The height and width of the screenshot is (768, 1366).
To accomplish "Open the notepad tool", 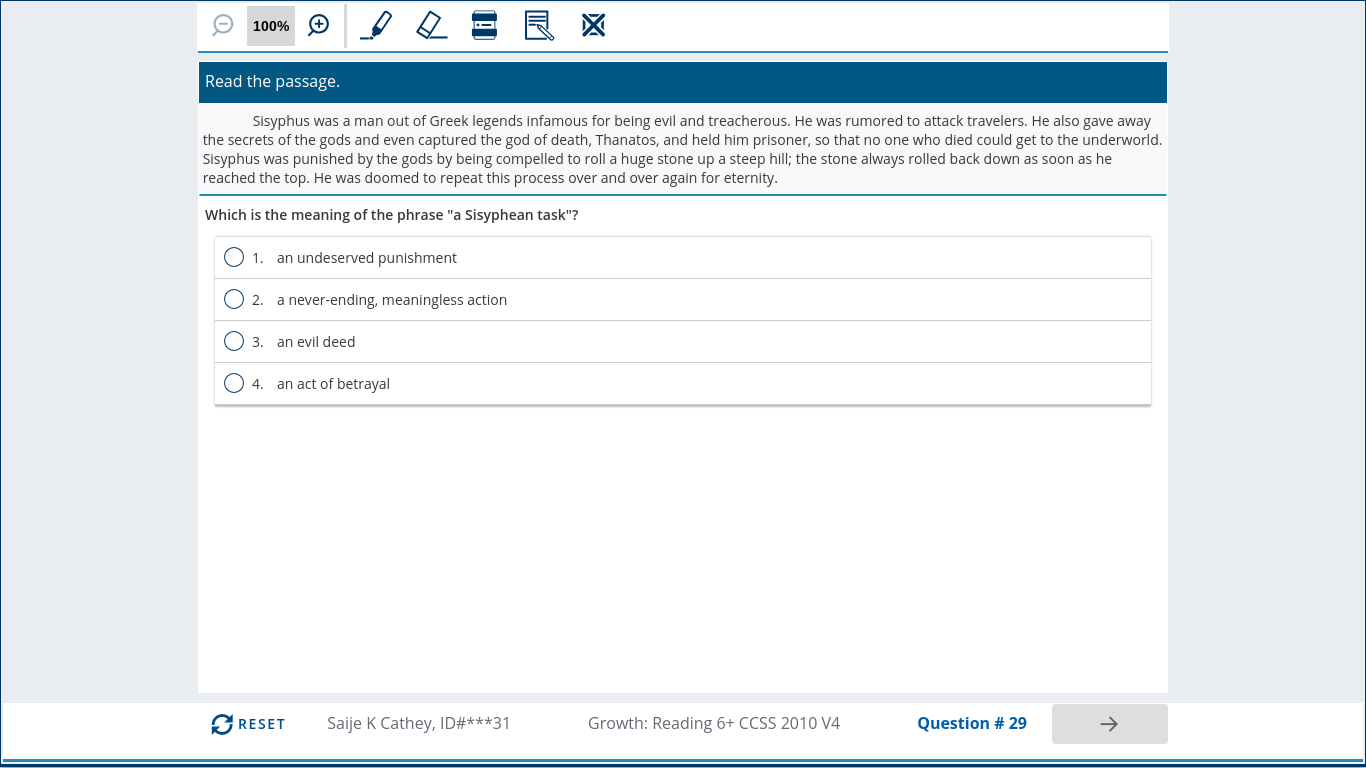I will tap(539, 25).
